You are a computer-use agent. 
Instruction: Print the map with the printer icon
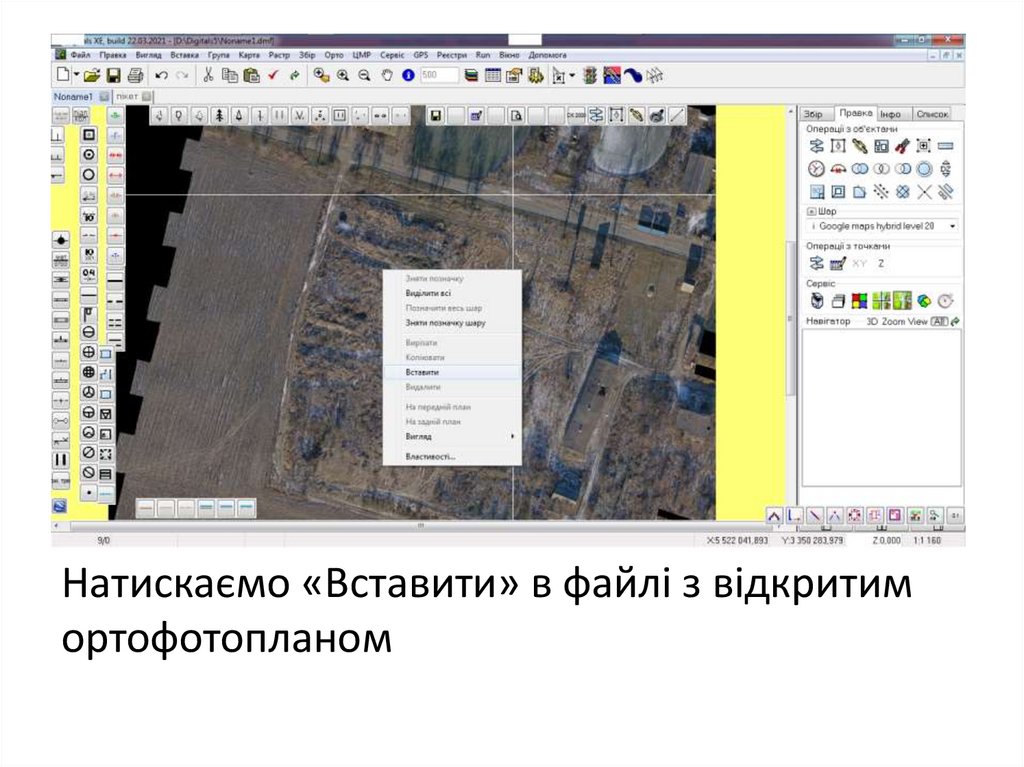(135, 76)
